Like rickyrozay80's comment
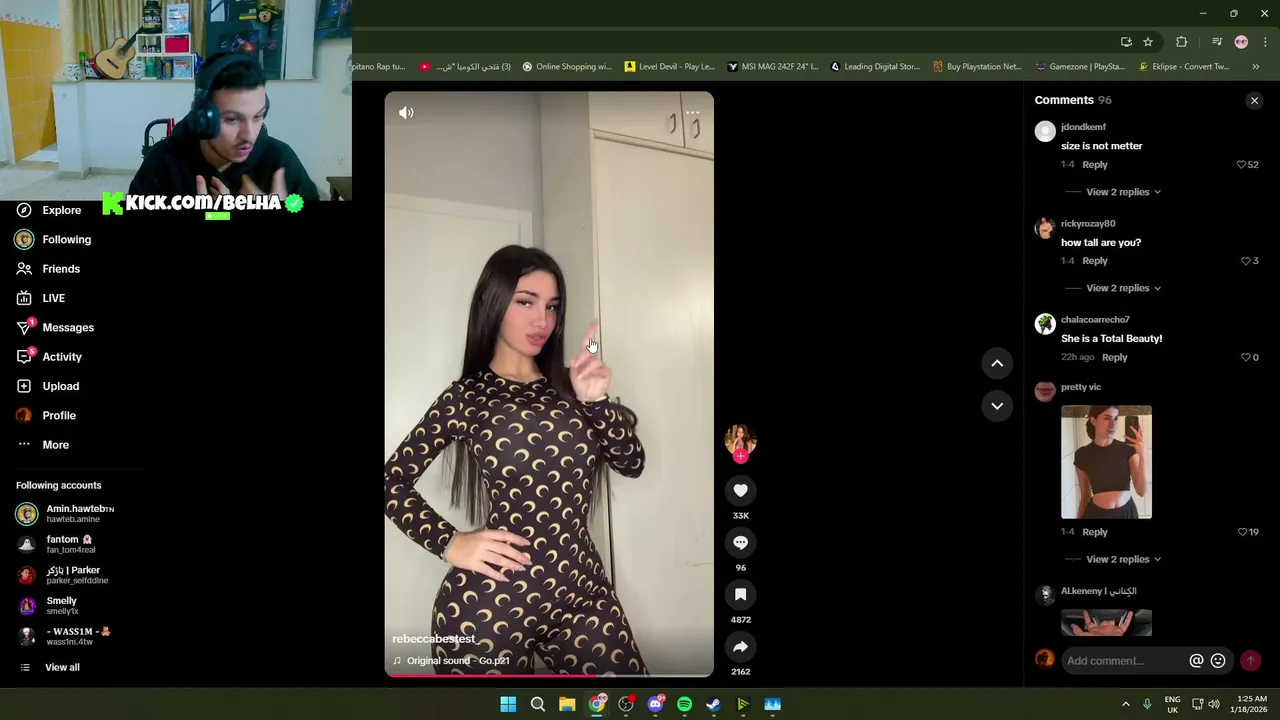 (1245, 261)
